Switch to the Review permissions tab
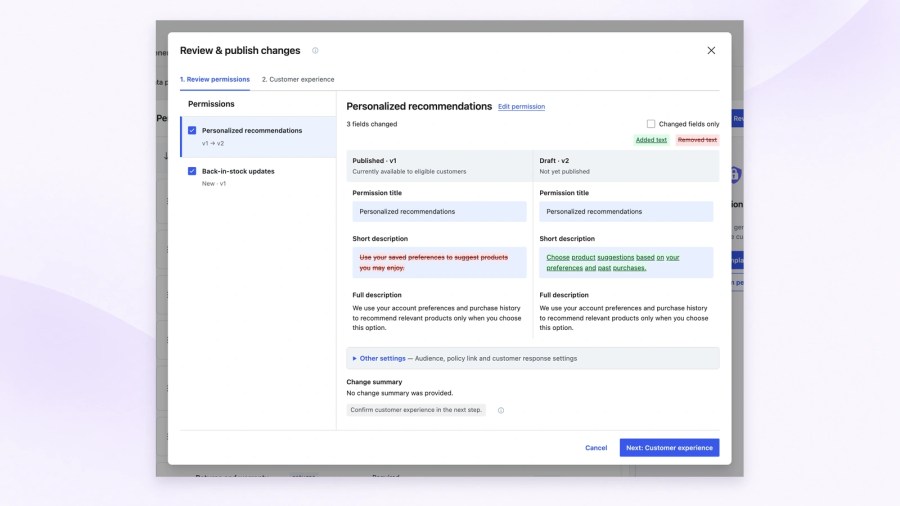900x506 pixels. tap(215, 79)
